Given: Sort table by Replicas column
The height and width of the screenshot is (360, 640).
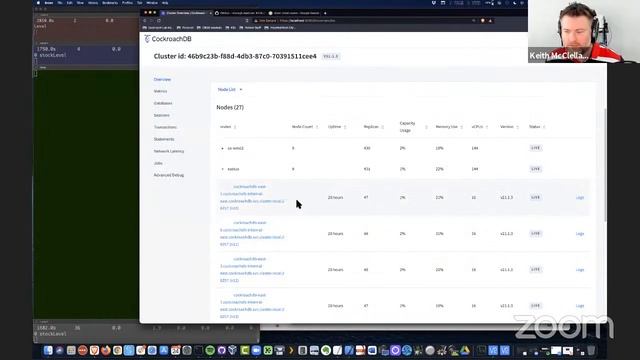Looking at the screenshot, I should coord(373,127).
